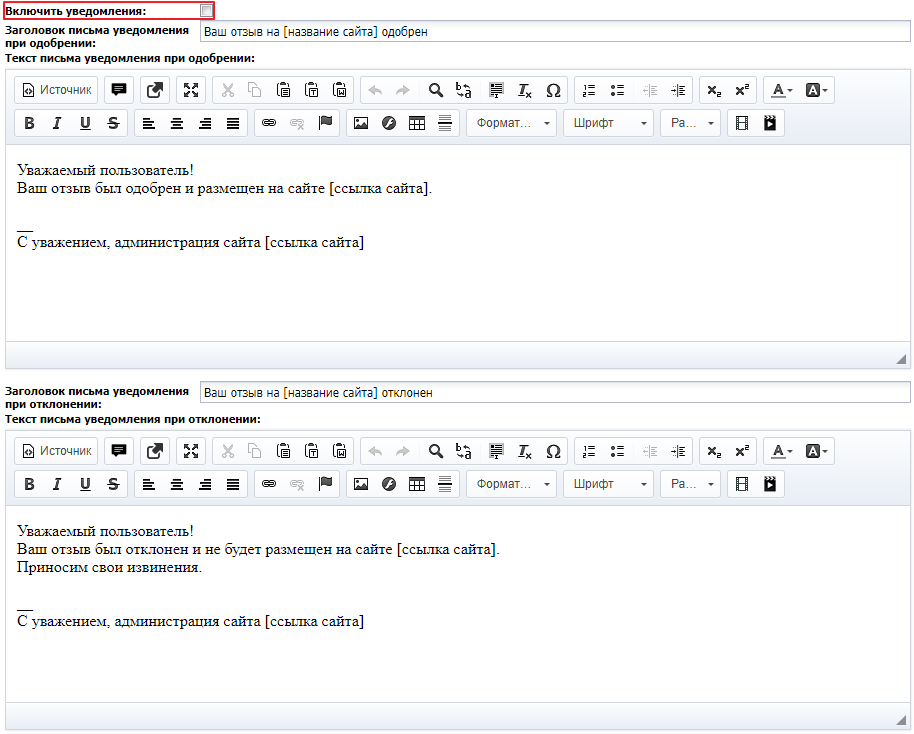Click "Источник" button in the approval editor
Image resolution: width=914 pixels, height=734 pixels.
[57, 90]
